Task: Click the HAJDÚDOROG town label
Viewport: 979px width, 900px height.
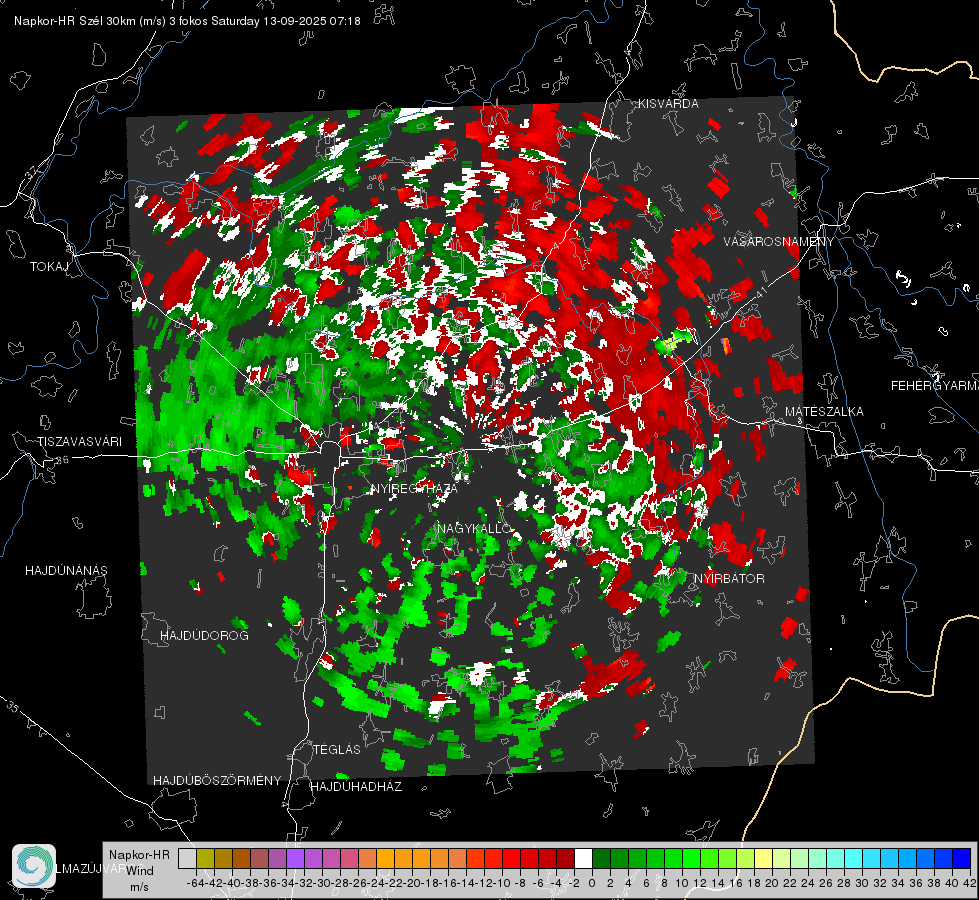Action: 204,635
